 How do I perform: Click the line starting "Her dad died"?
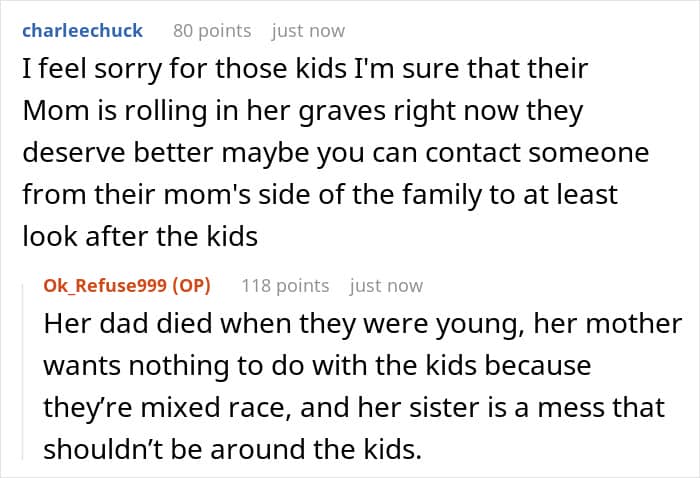(362, 325)
